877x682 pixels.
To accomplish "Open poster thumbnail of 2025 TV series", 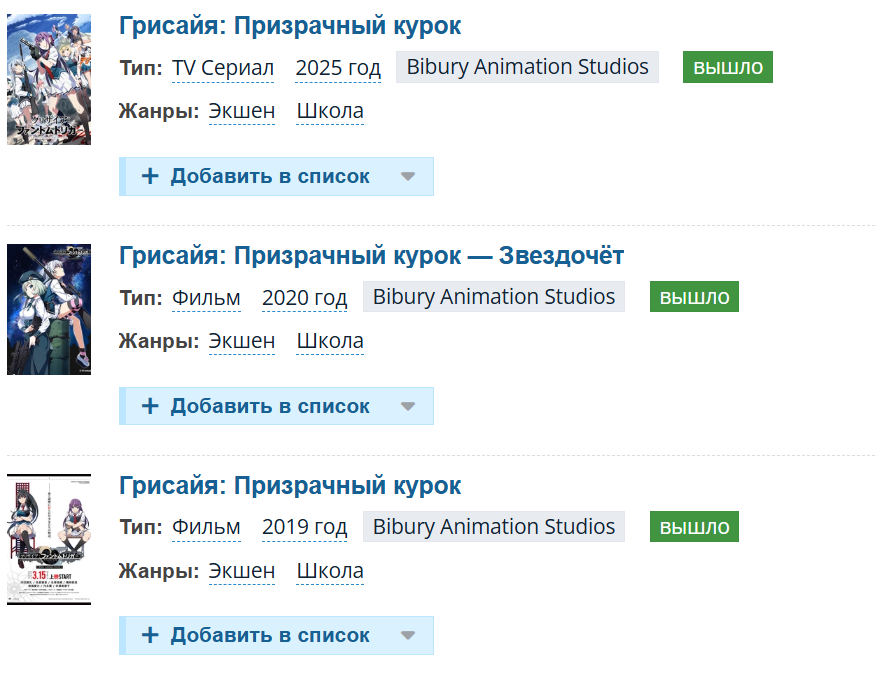I will pos(49,80).
